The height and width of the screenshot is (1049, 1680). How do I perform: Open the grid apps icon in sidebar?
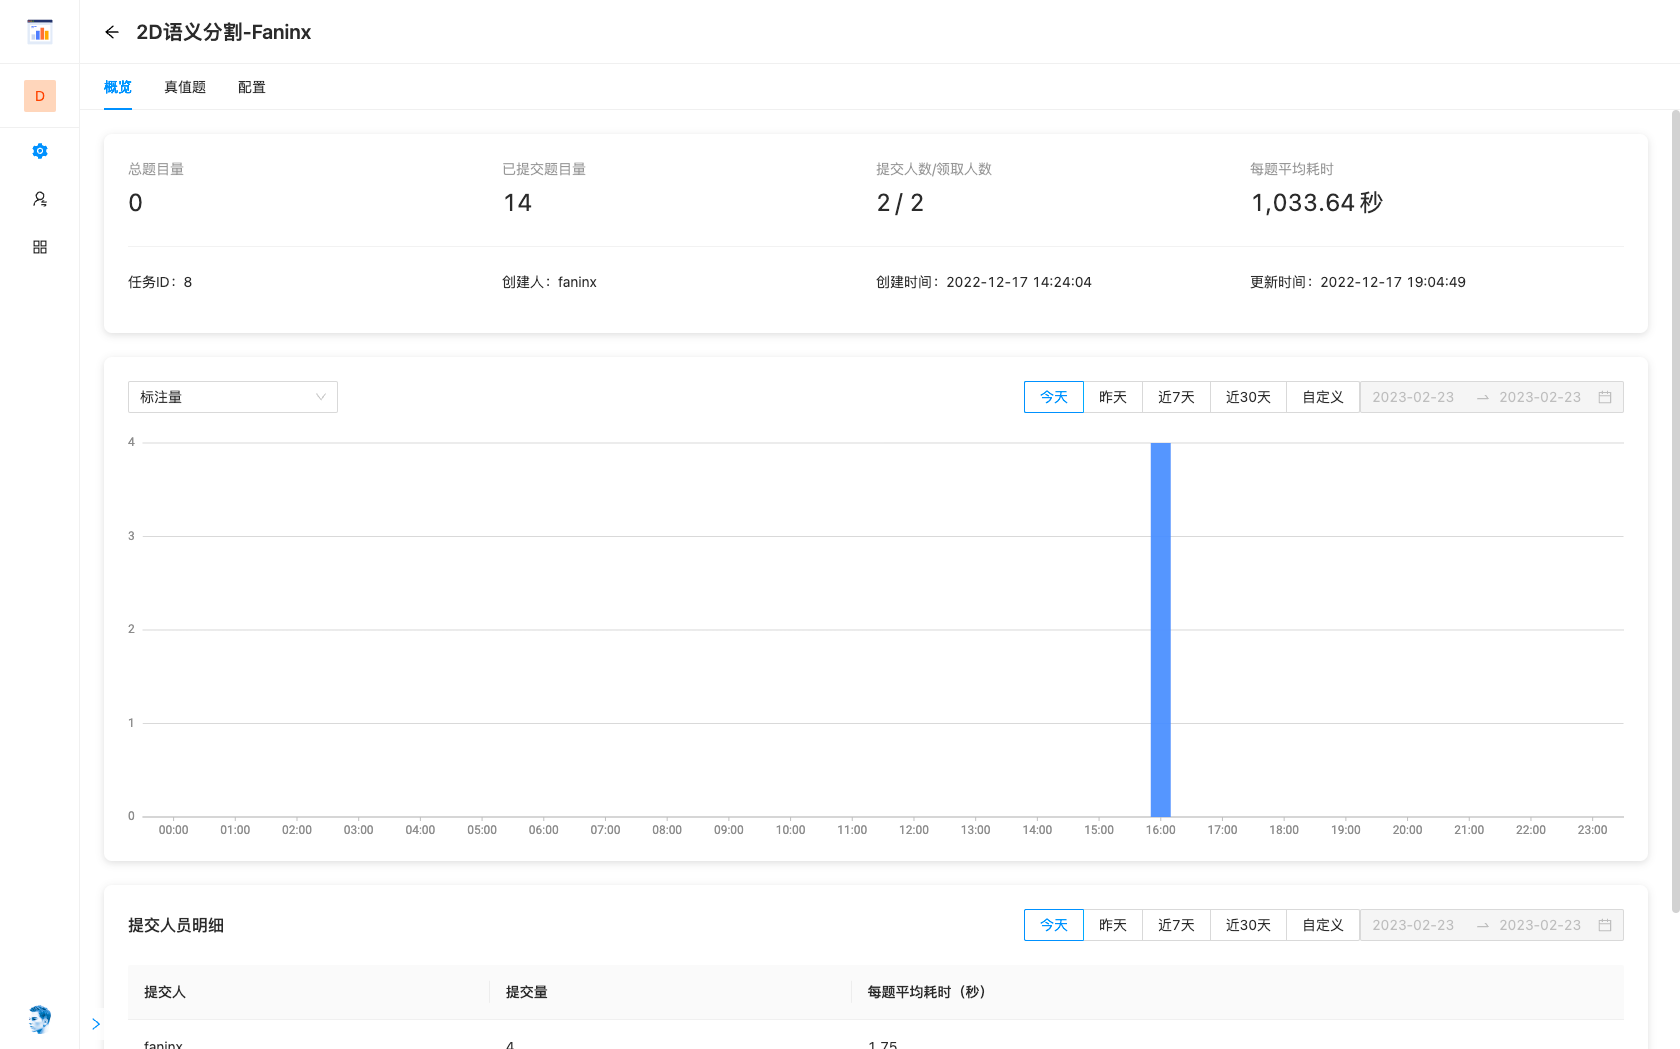(40, 247)
